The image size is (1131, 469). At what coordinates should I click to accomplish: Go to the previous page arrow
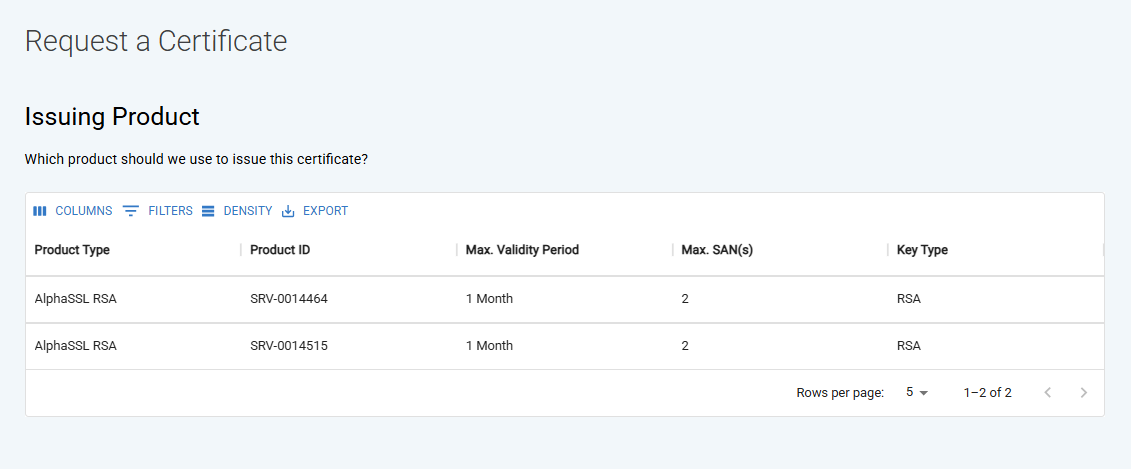point(1048,393)
